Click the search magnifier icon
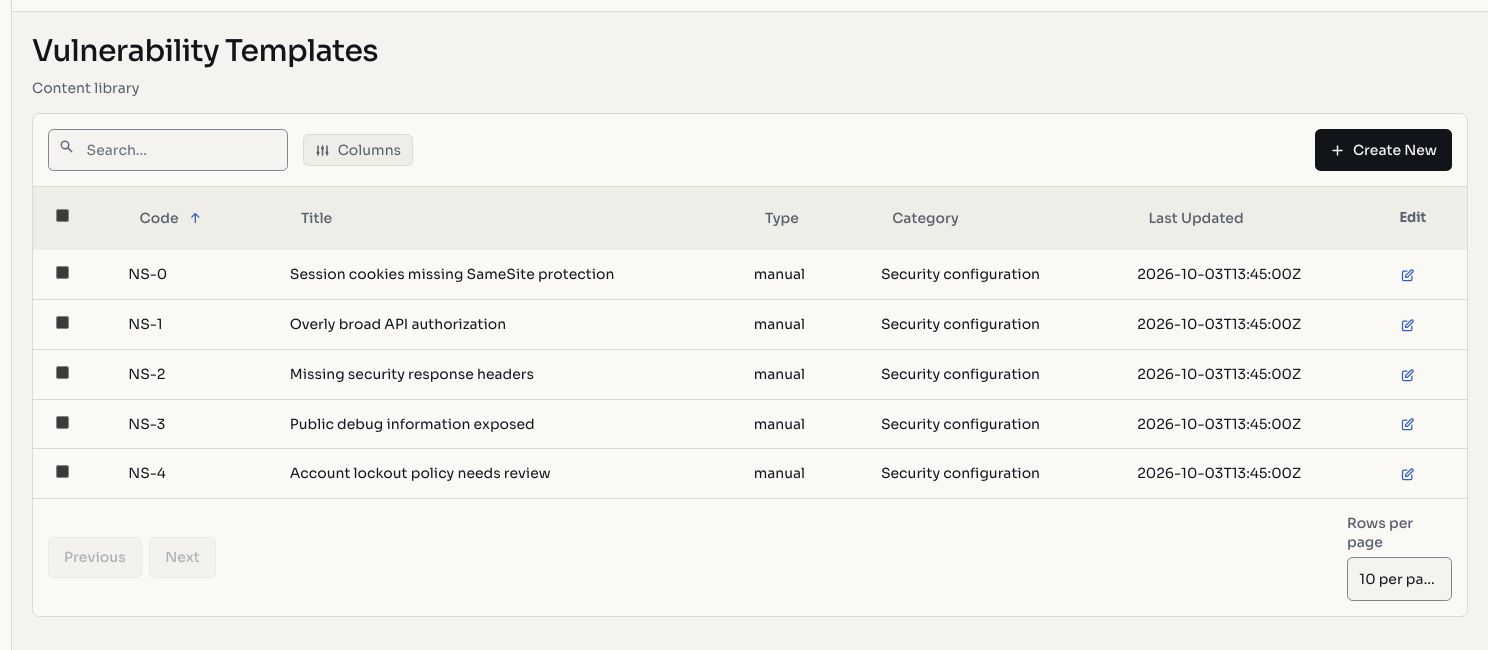This screenshot has height=650, width=1488. tap(67, 147)
